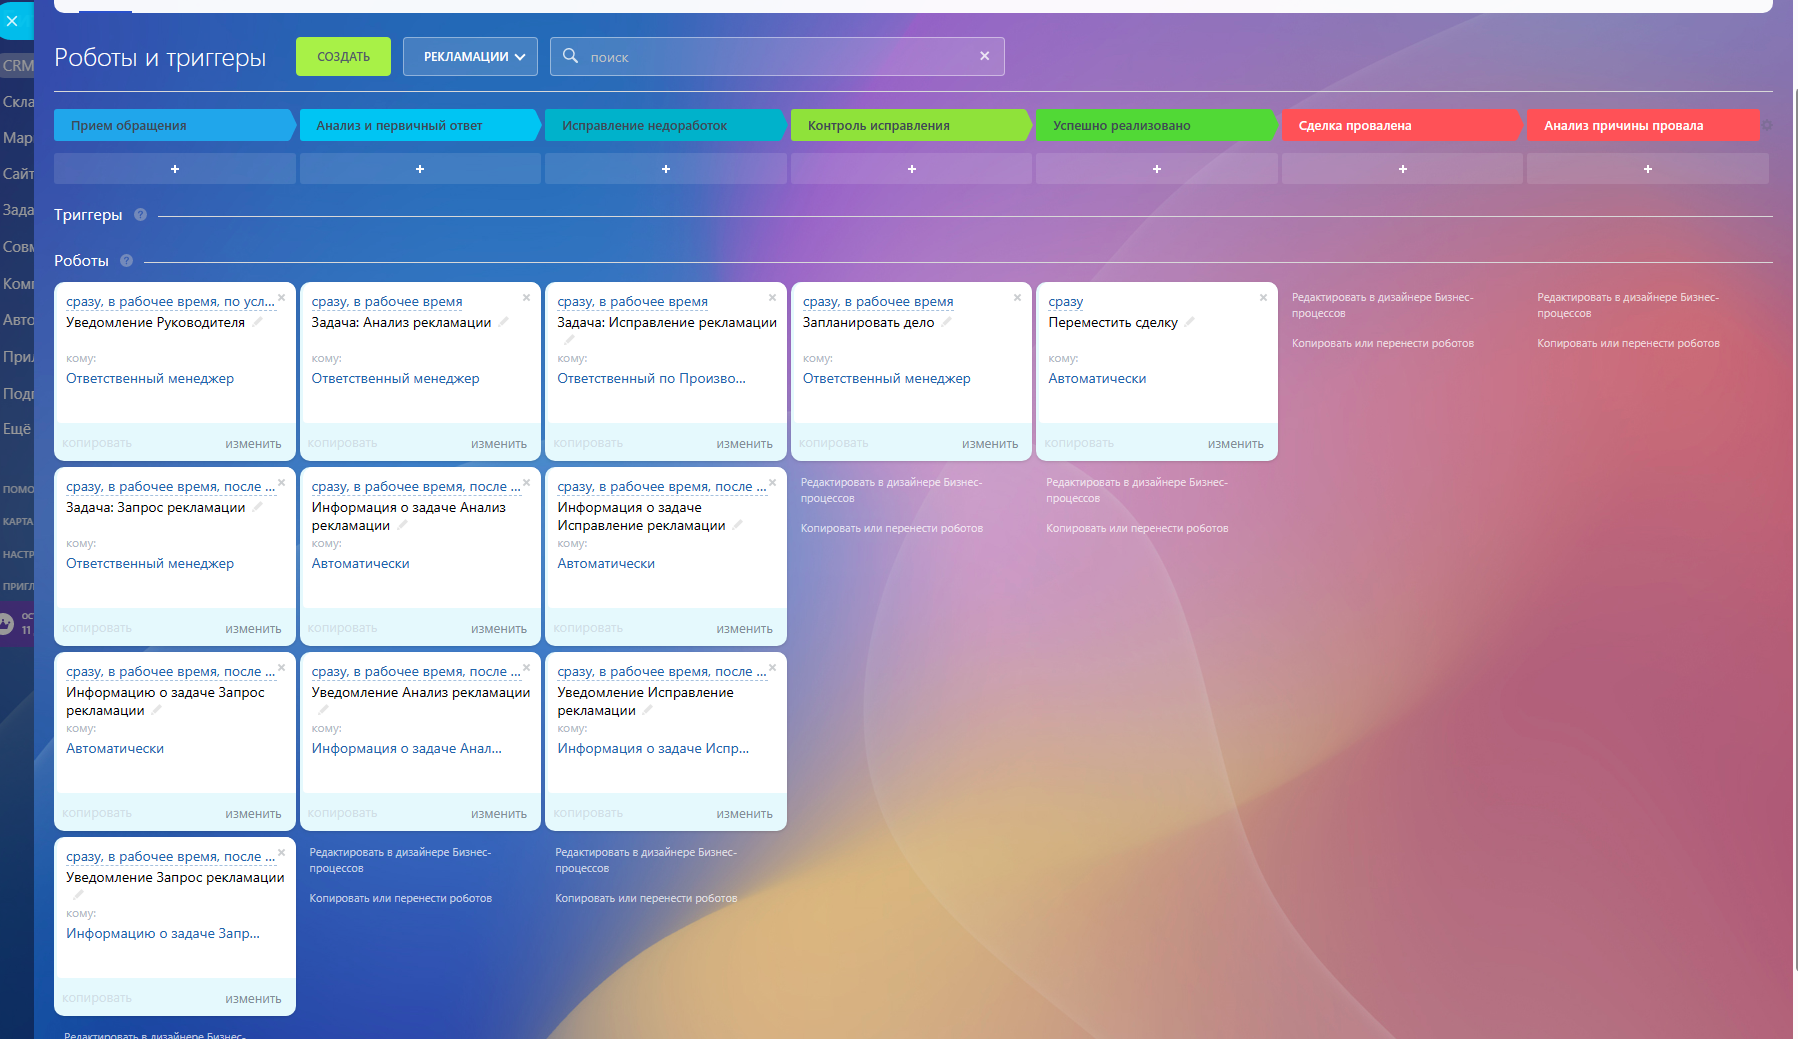Screen dimensions: 1798x1039
Task: Rename Задача: Анализ рекламации using its pencil icon
Action: point(504,322)
